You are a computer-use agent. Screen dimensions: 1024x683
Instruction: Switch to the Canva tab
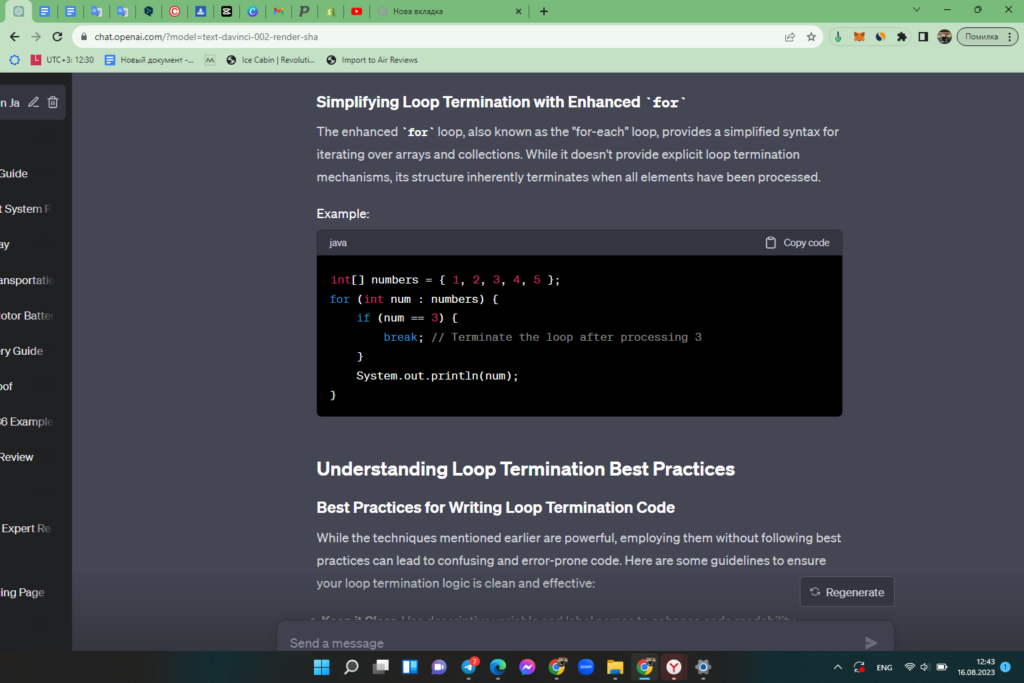tap(252, 11)
